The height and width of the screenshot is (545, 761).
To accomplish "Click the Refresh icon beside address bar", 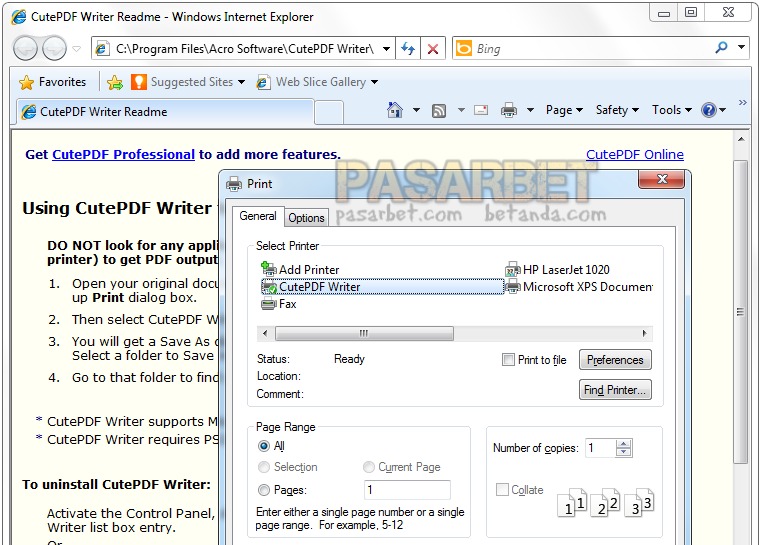I will 408,49.
